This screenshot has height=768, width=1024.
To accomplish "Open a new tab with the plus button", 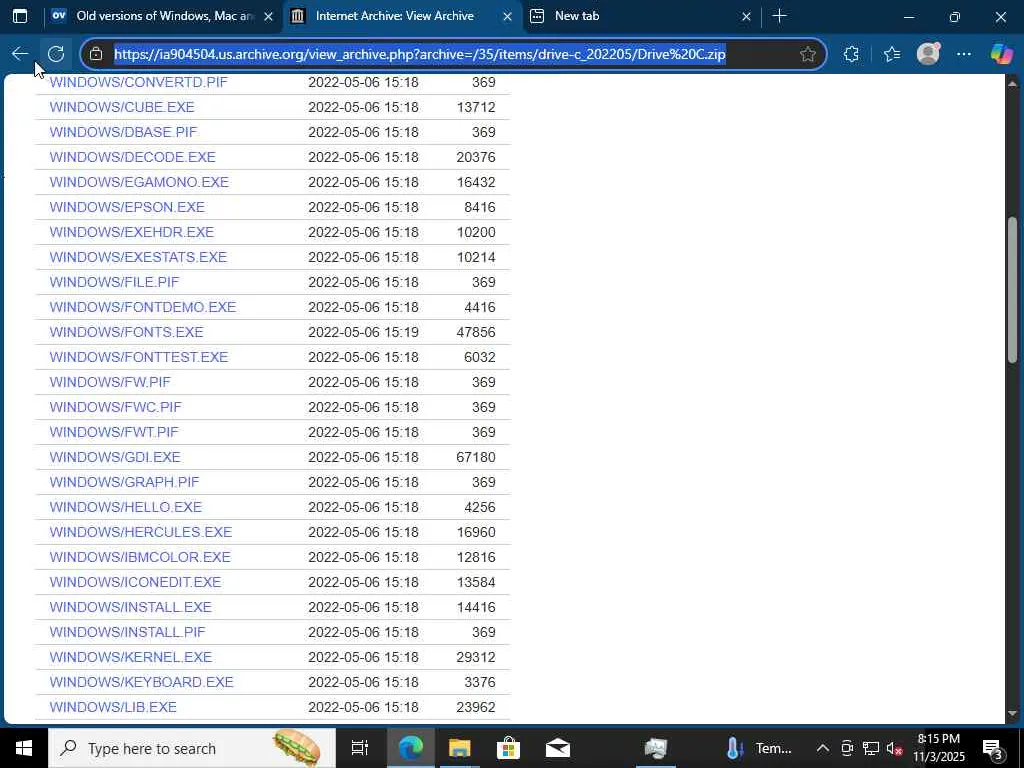I will point(779,16).
